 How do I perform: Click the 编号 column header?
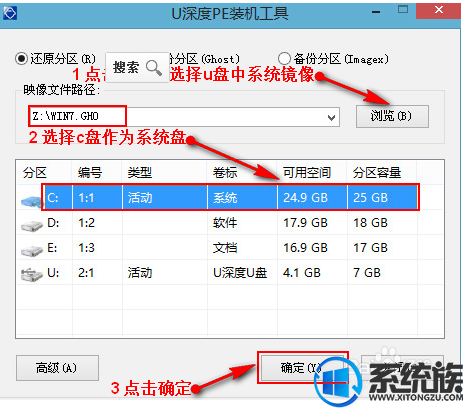pos(97,173)
